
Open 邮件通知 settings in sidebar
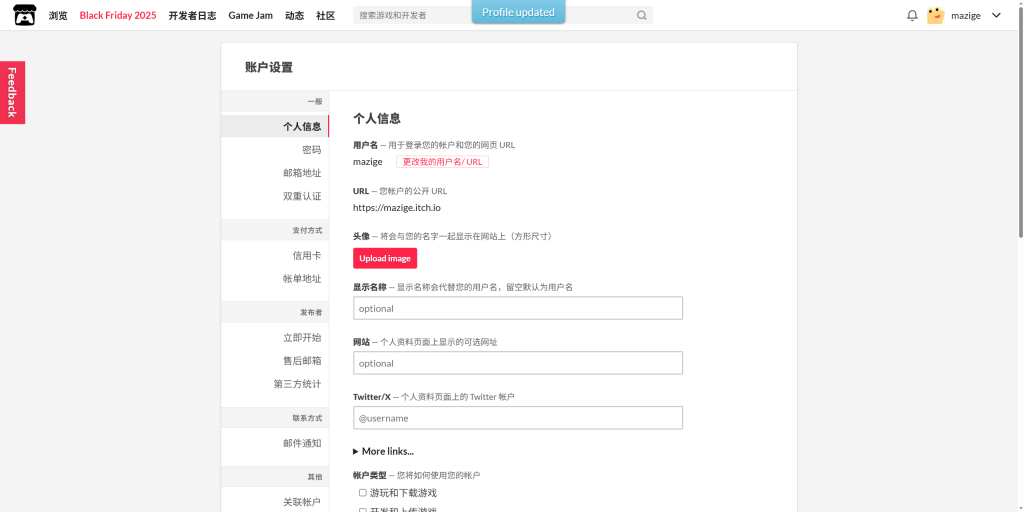[x=302, y=443]
